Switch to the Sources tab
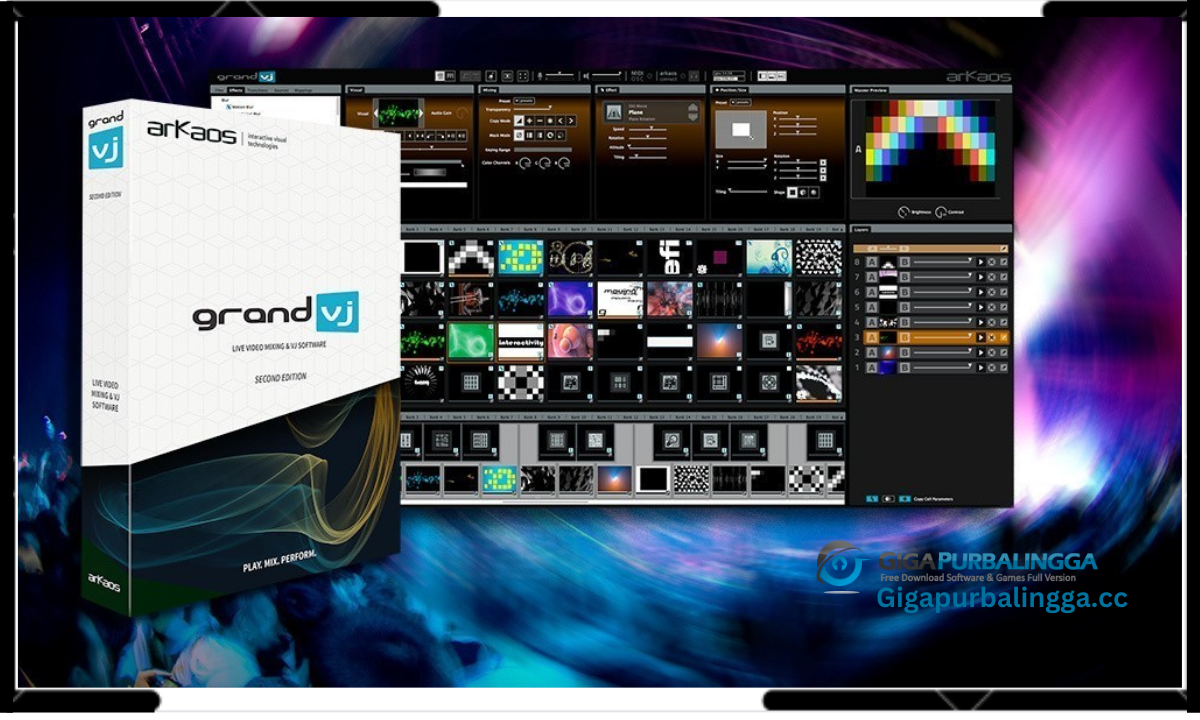This screenshot has height=720, width=1200. coord(281,90)
